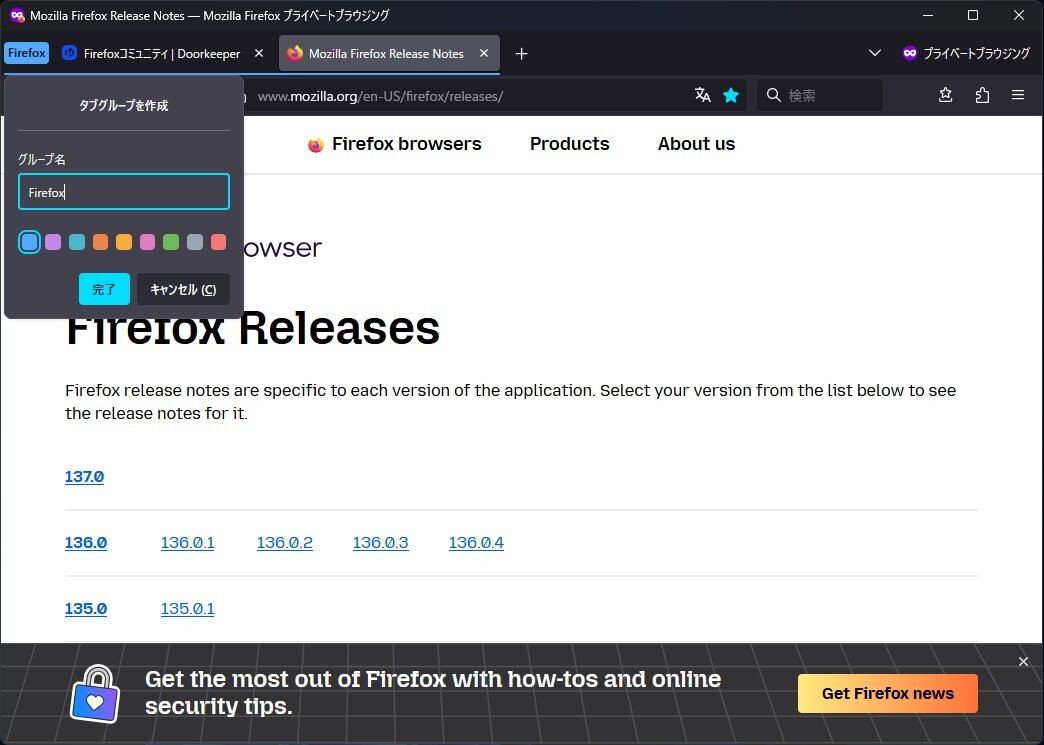Click the キャンセル (C) button
Screen dimensions: 1044x745
[183, 289]
